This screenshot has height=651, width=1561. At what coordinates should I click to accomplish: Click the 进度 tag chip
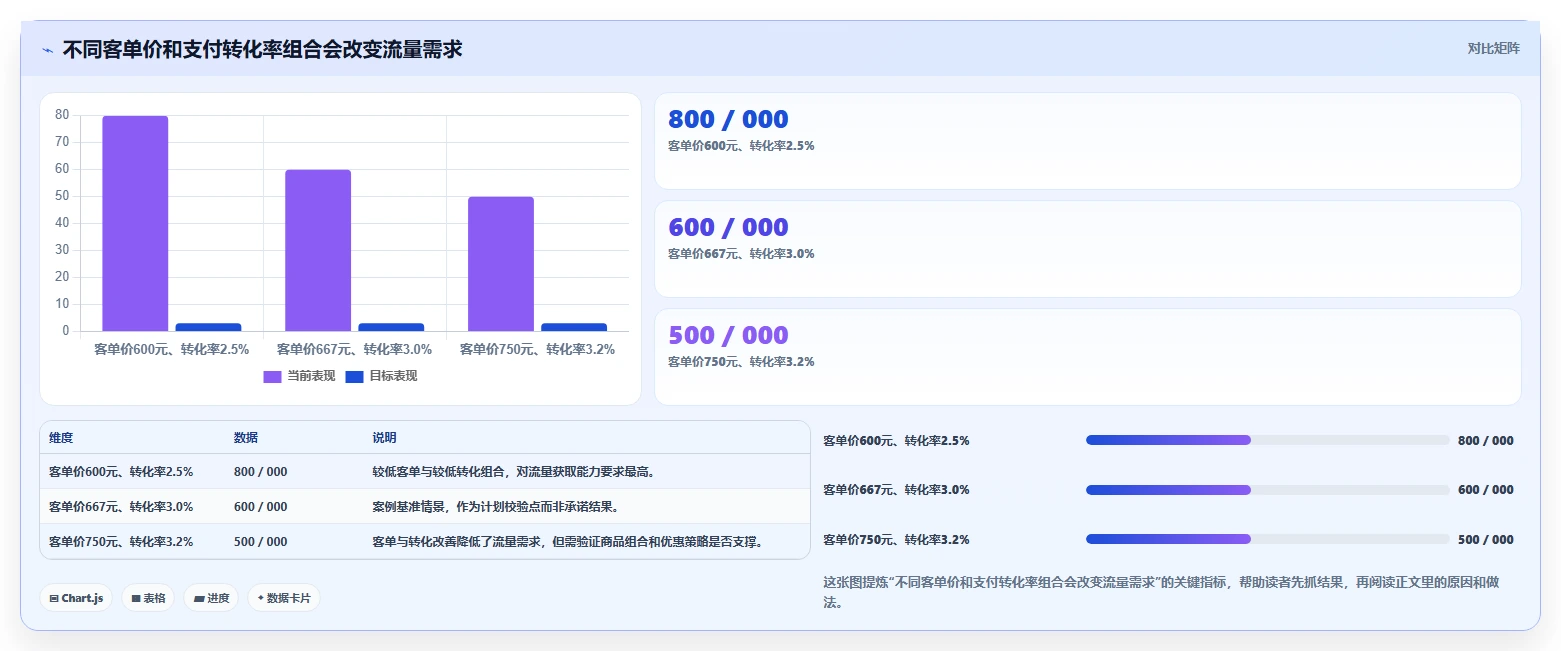pos(211,598)
